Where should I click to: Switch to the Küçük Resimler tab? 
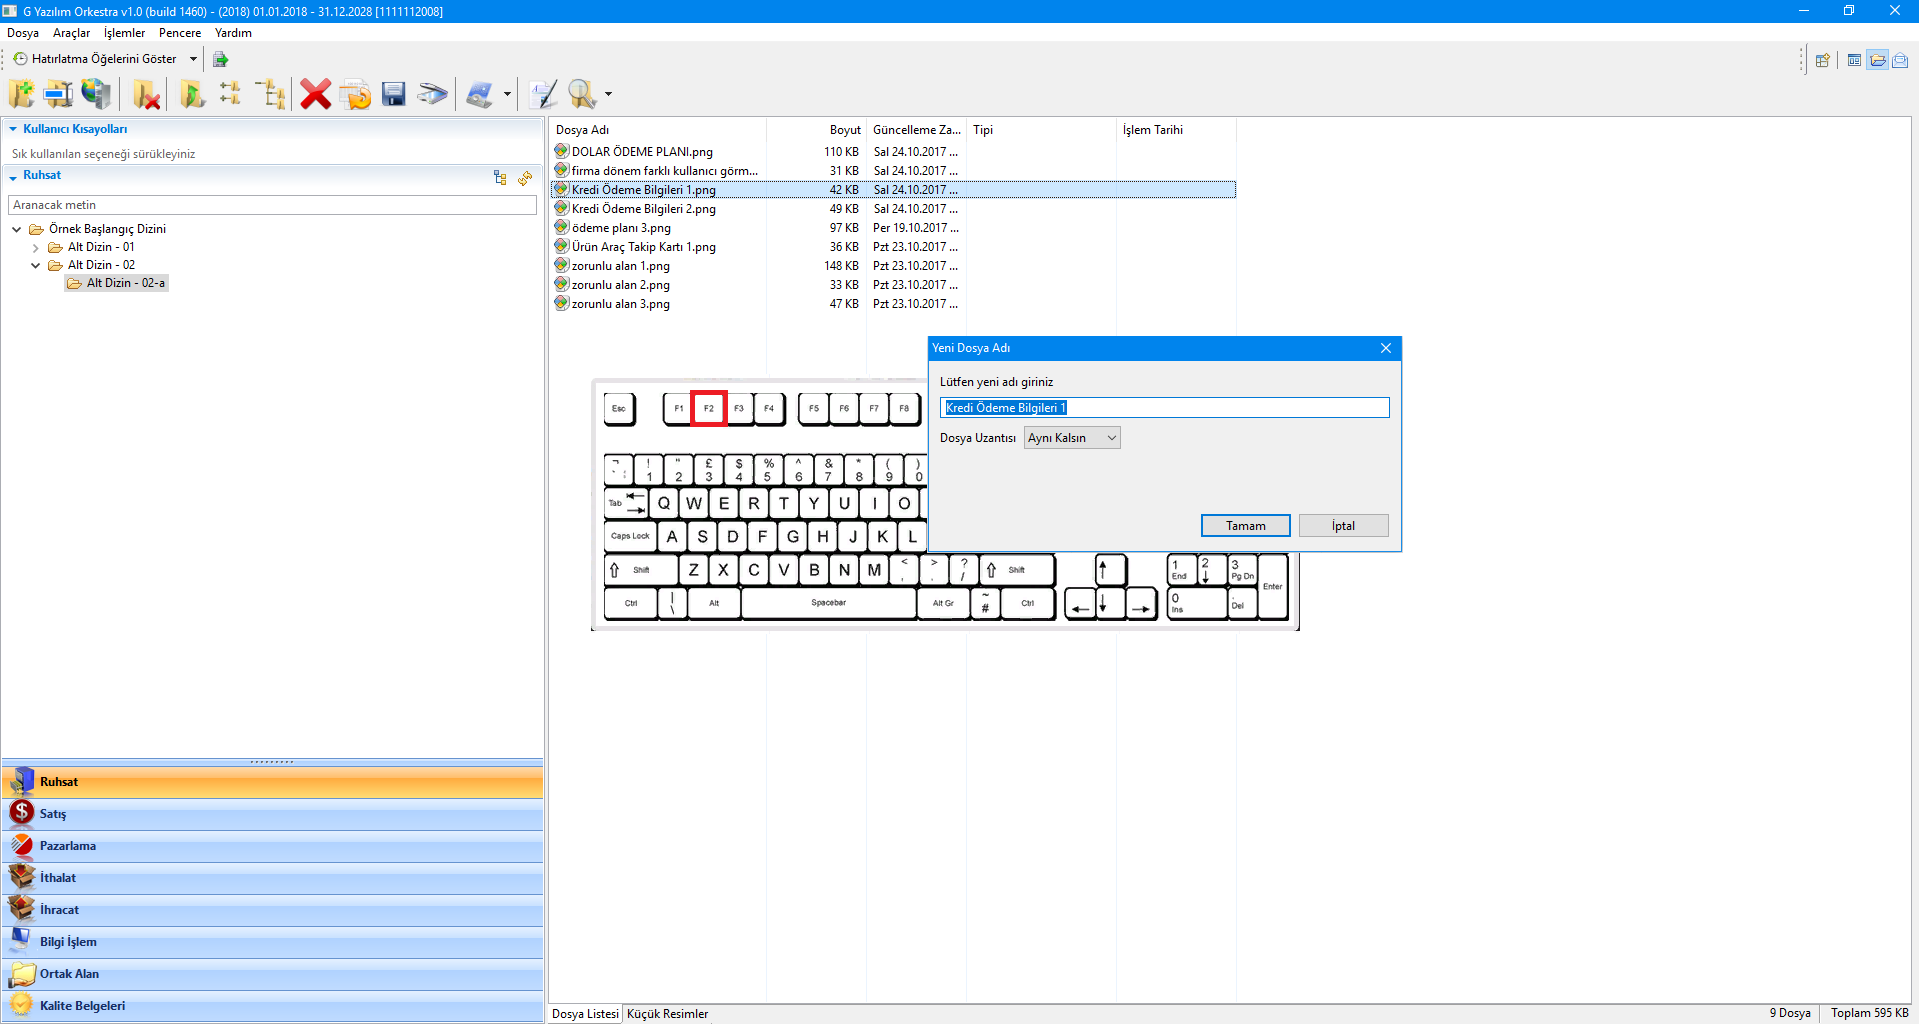[667, 1014]
